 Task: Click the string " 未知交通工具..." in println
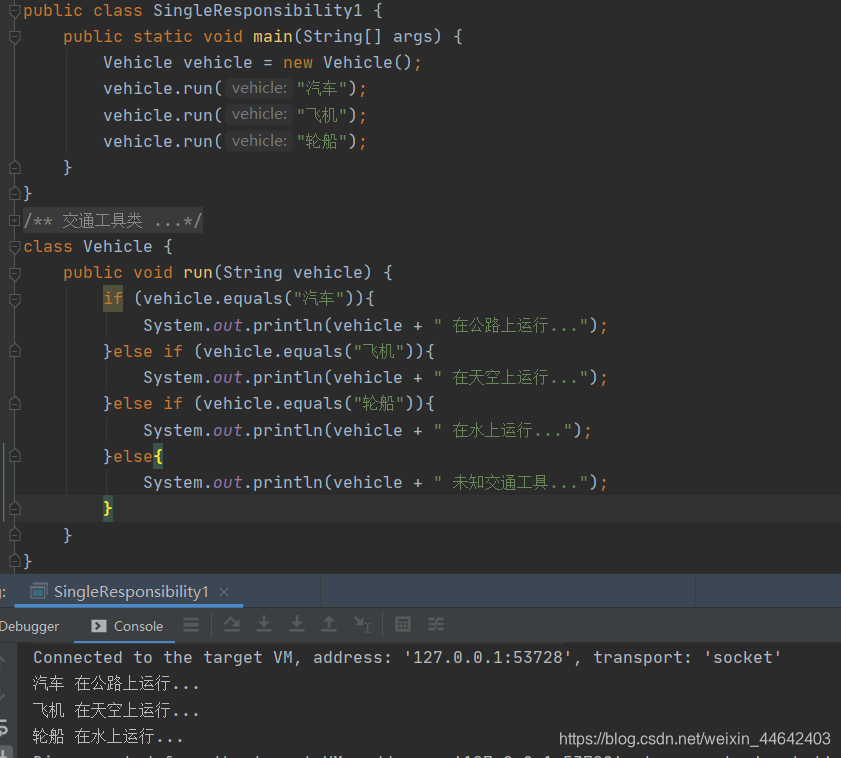(x=511, y=482)
